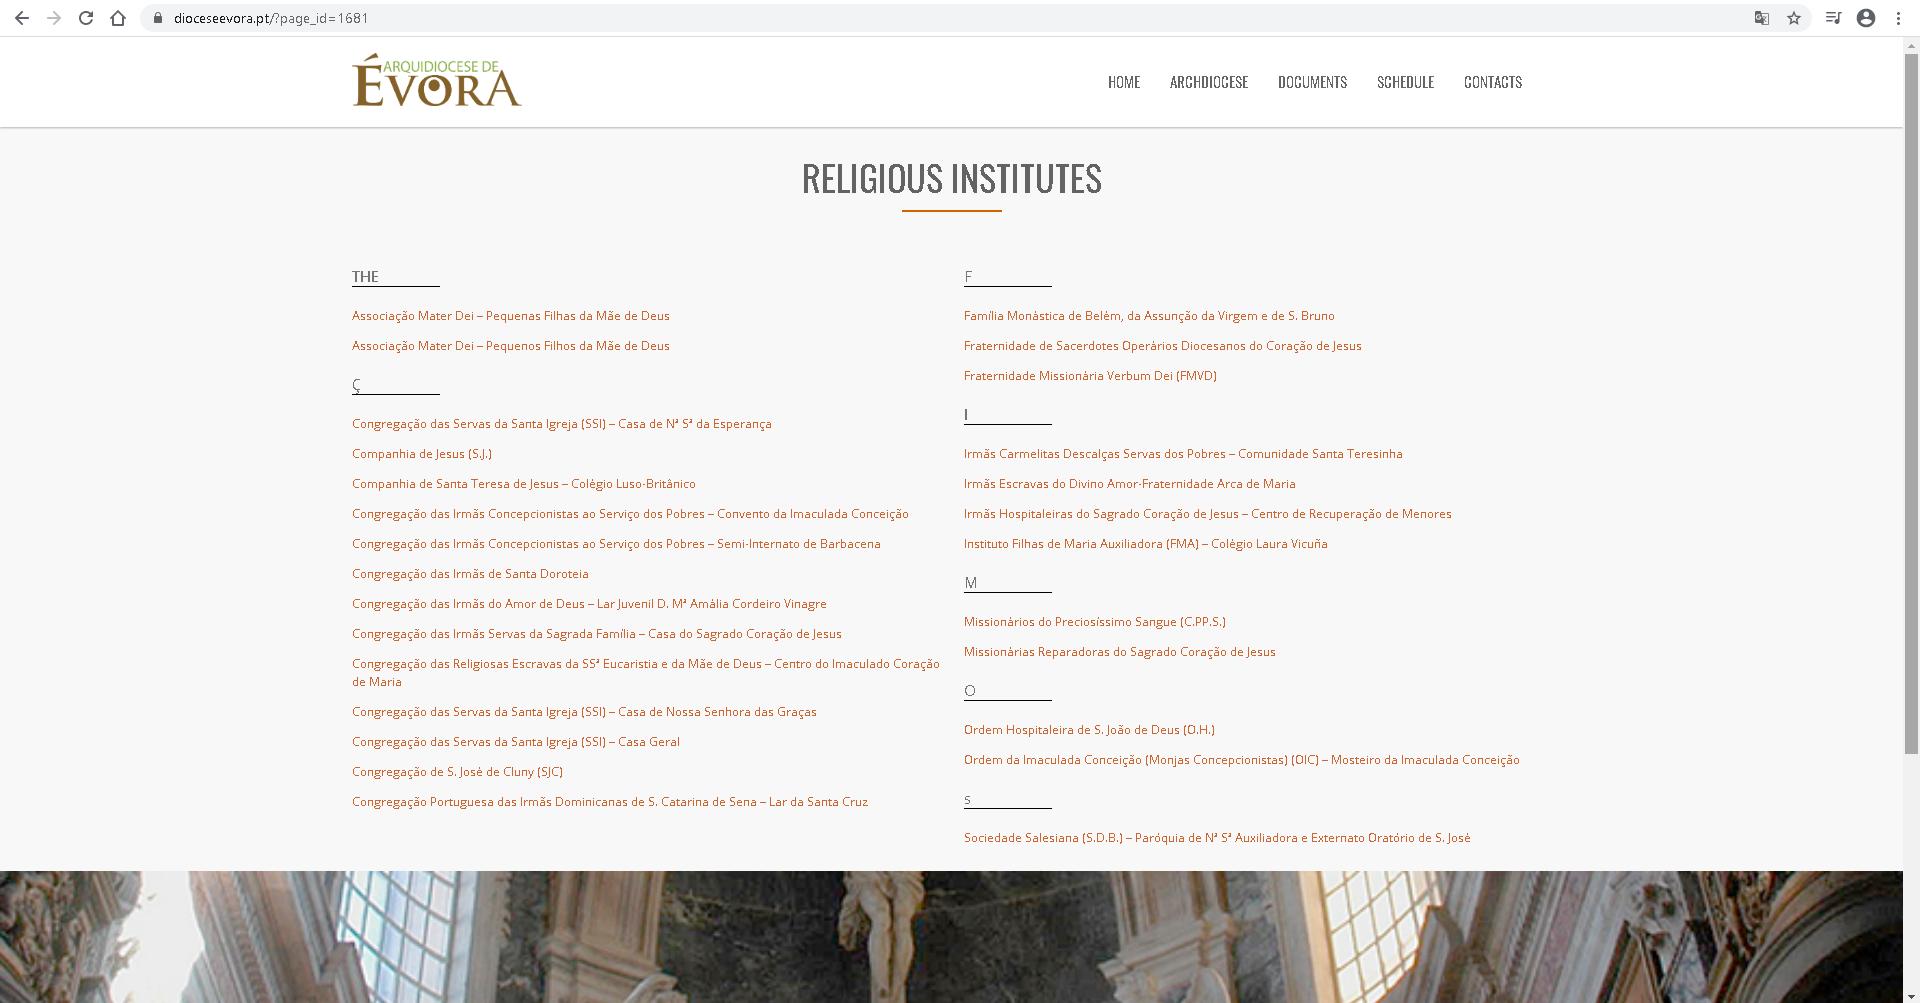Bookmark this page with the star icon
Image resolution: width=1920 pixels, height=1003 pixels.
(x=1794, y=18)
